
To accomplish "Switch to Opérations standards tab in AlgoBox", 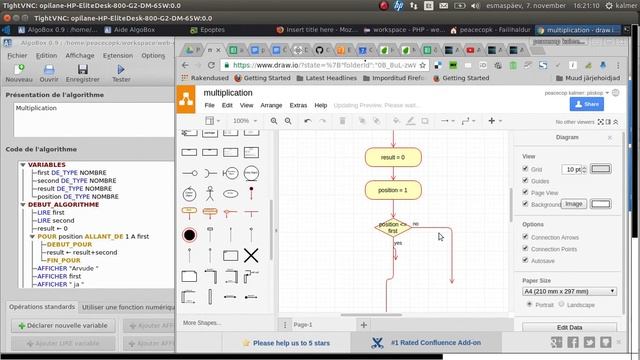I will click(x=42, y=307).
